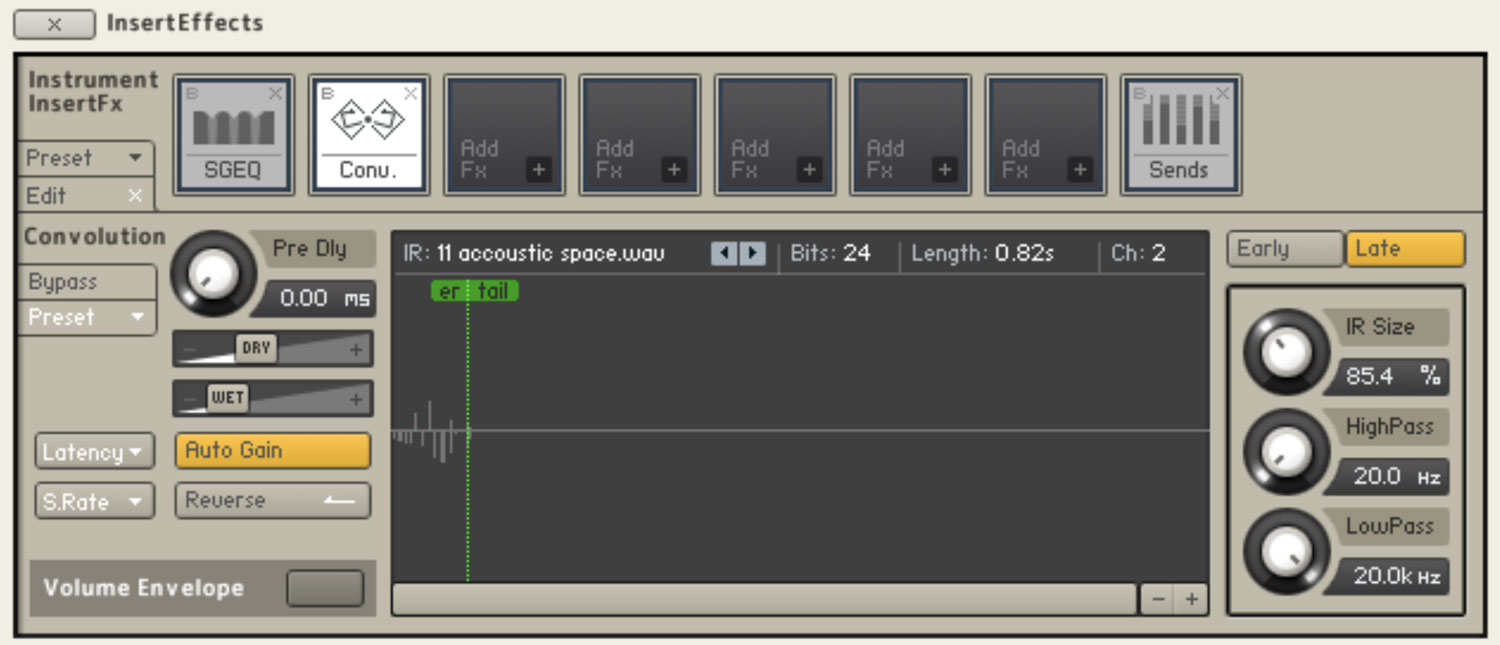Remove the SGEQ effect with its X
1500x645 pixels.
(275, 94)
